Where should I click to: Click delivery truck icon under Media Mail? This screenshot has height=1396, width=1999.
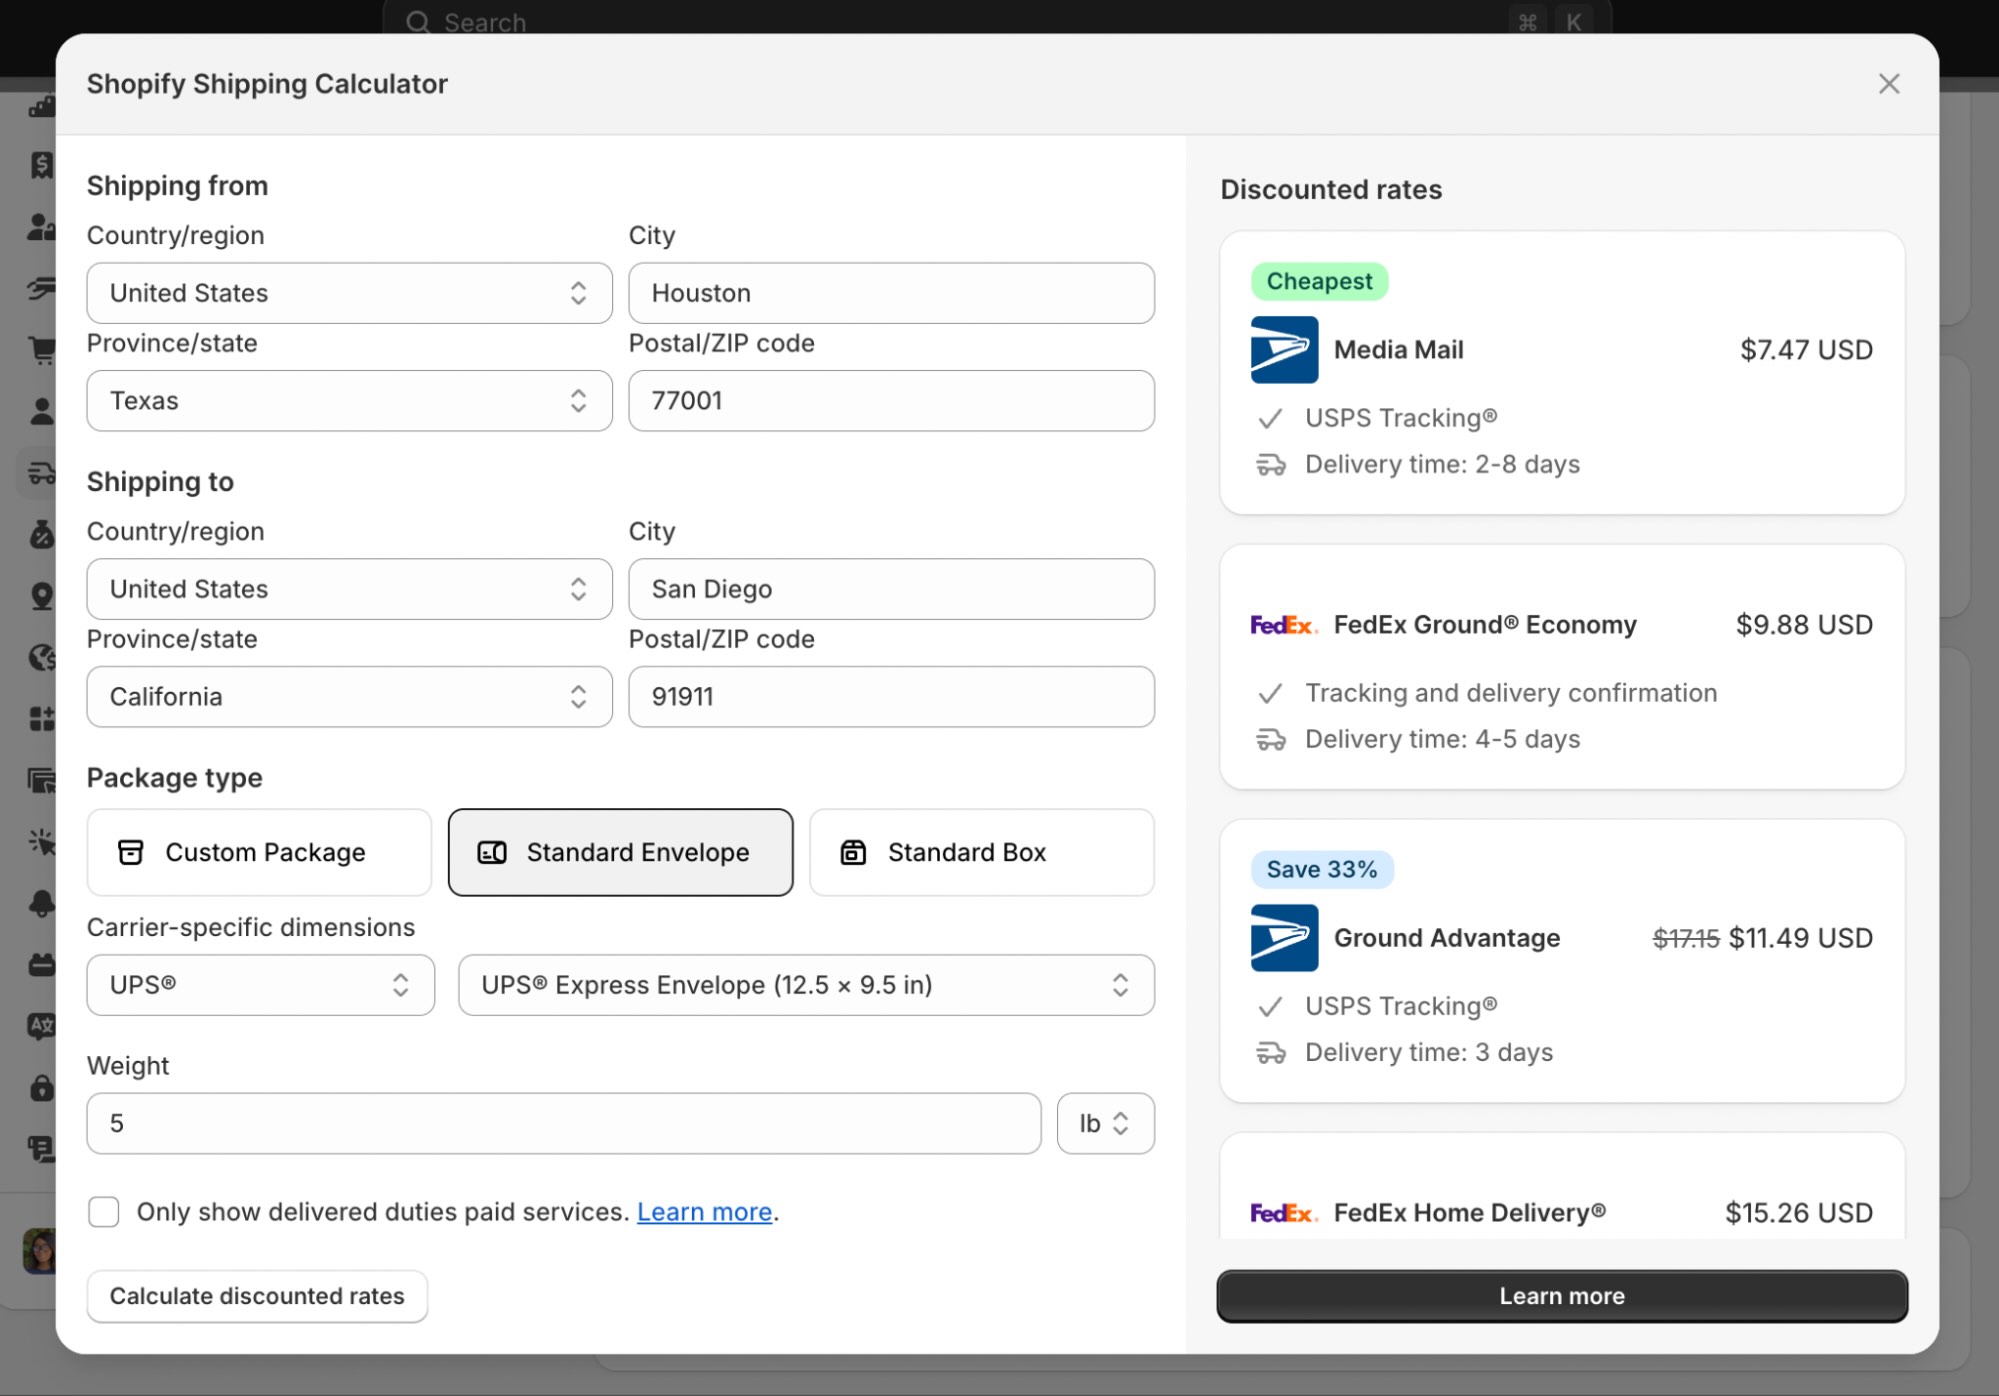coord(1271,465)
